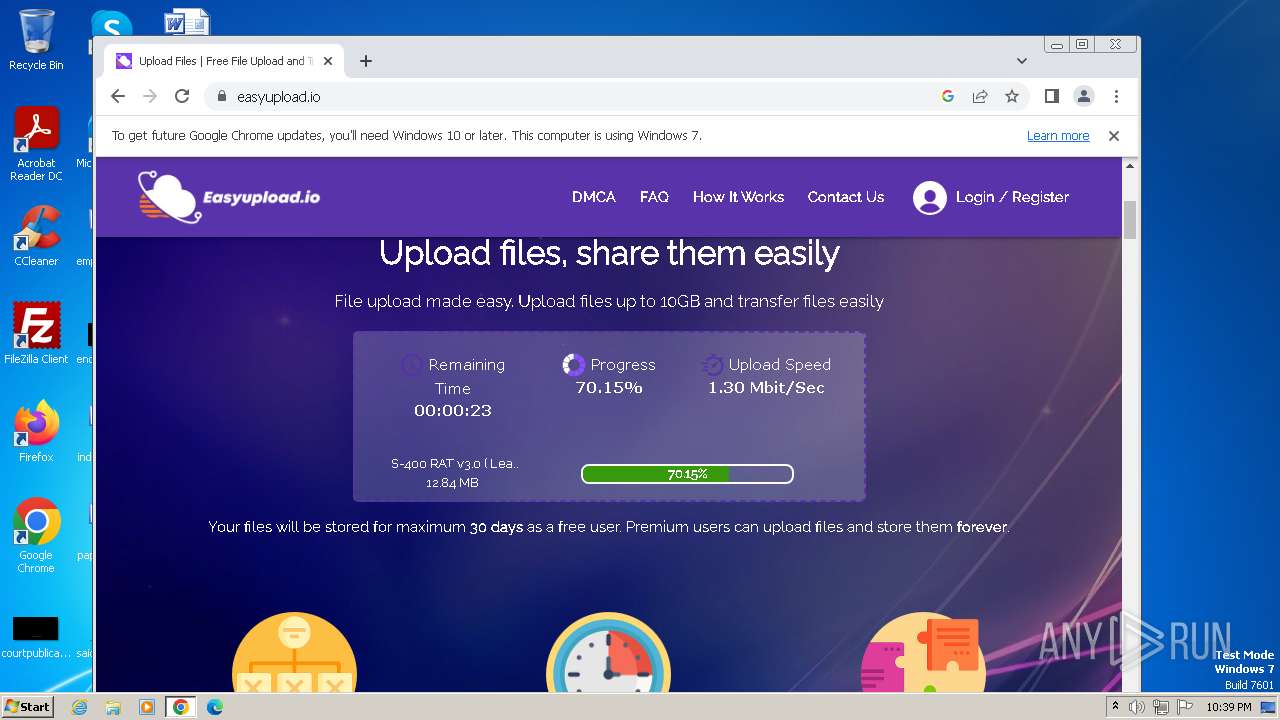Open the user avatar icon next to Login
The height and width of the screenshot is (720, 1280).
click(x=929, y=198)
